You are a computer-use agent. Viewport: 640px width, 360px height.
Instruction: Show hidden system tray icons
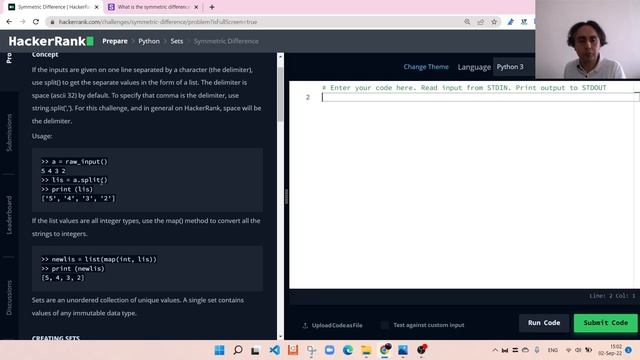(495, 350)
